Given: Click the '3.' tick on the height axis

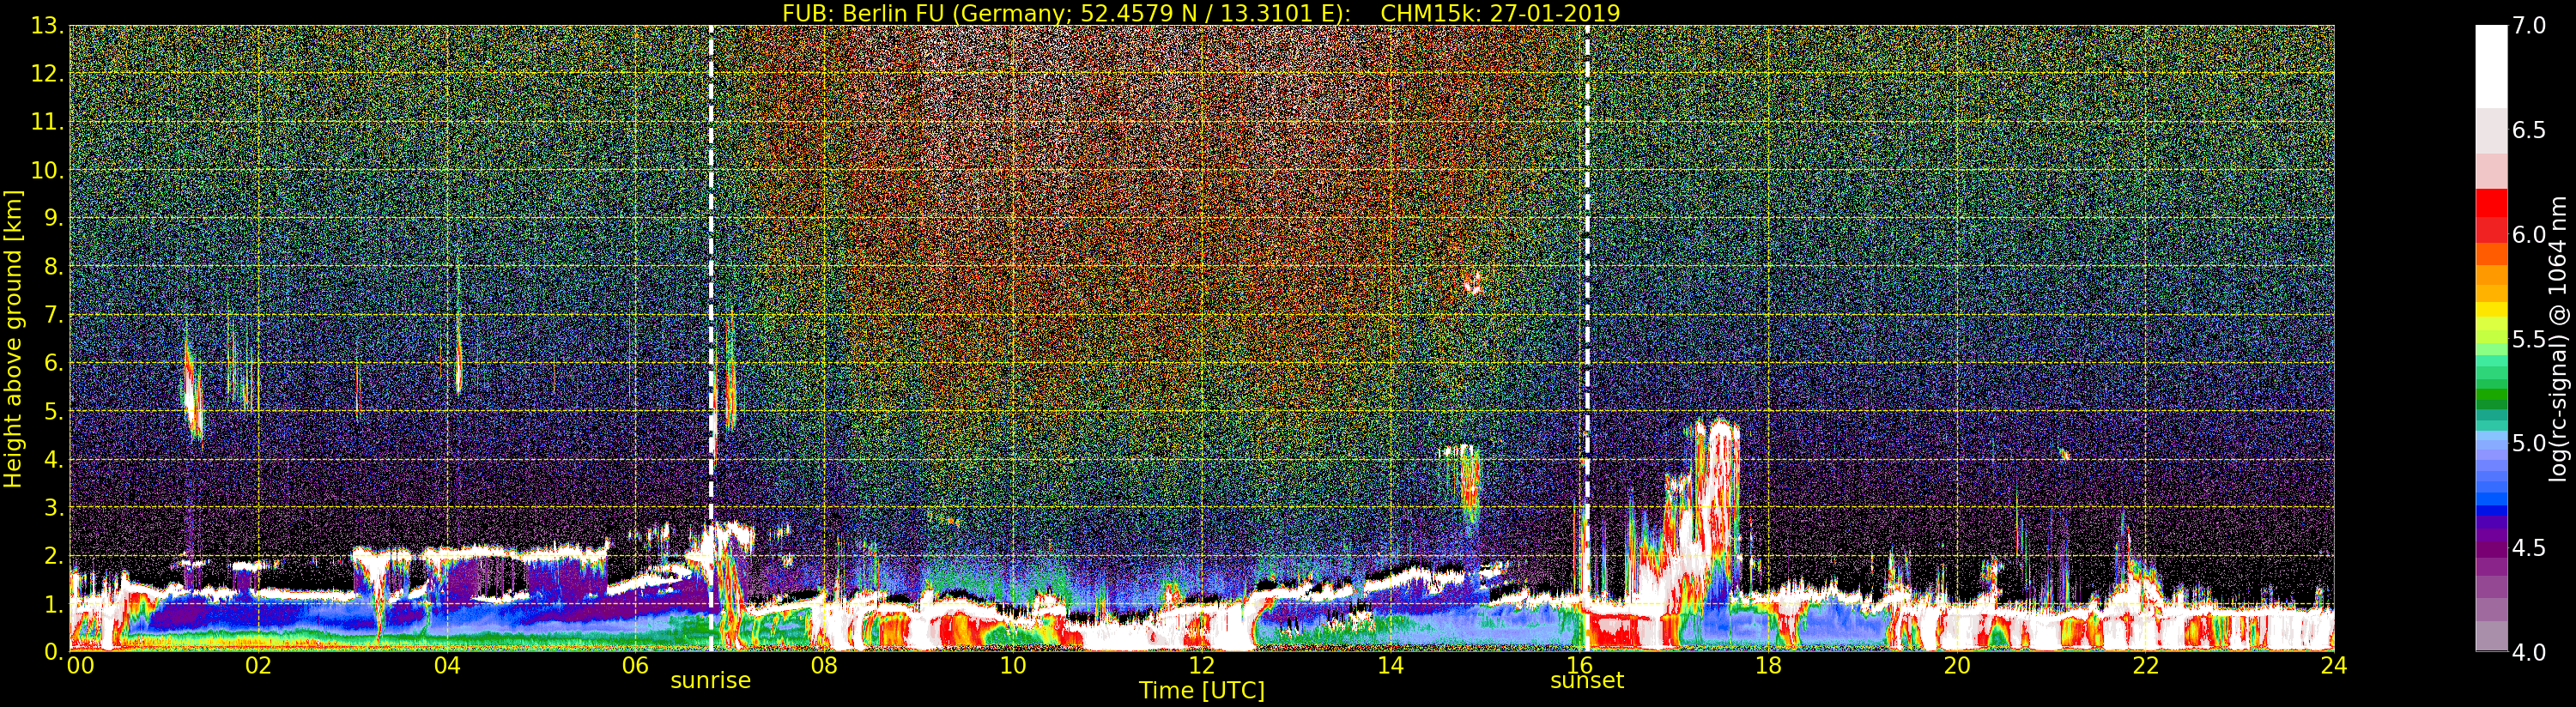Looking at the screenshot, I should [53, 507].
